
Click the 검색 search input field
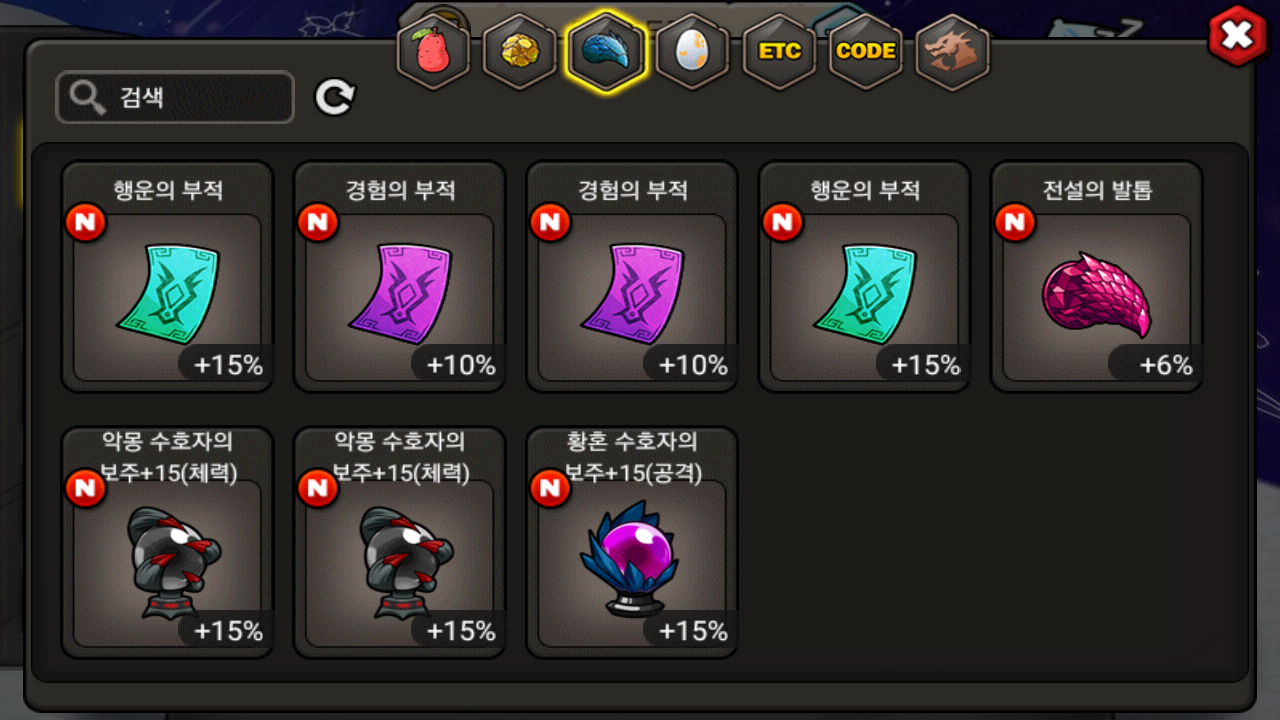(x=175, y=97)
